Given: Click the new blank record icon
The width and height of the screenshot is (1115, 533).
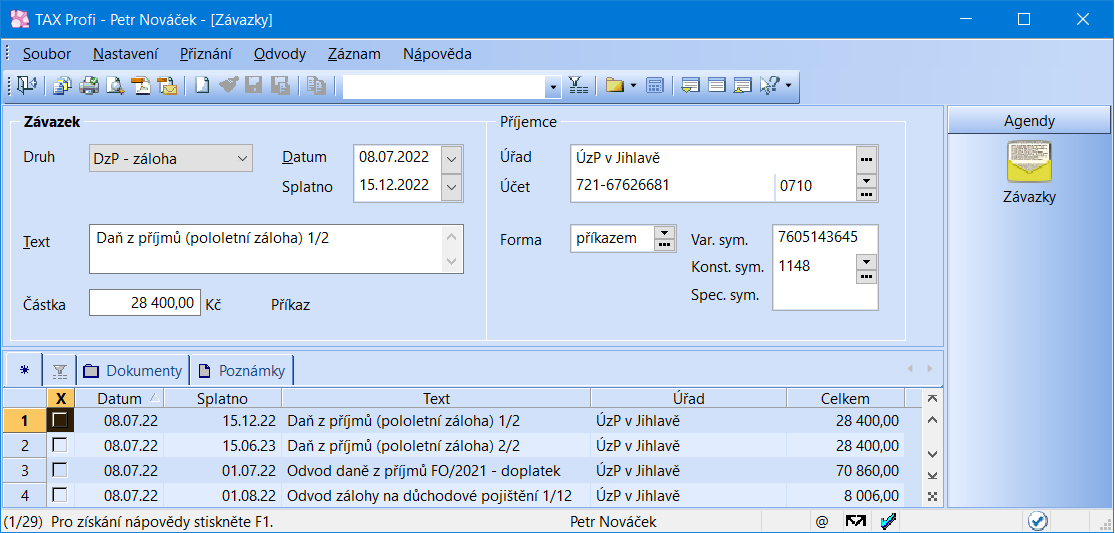Looking at the screenshot, I should pyautogui.click(x=202, y=86).
